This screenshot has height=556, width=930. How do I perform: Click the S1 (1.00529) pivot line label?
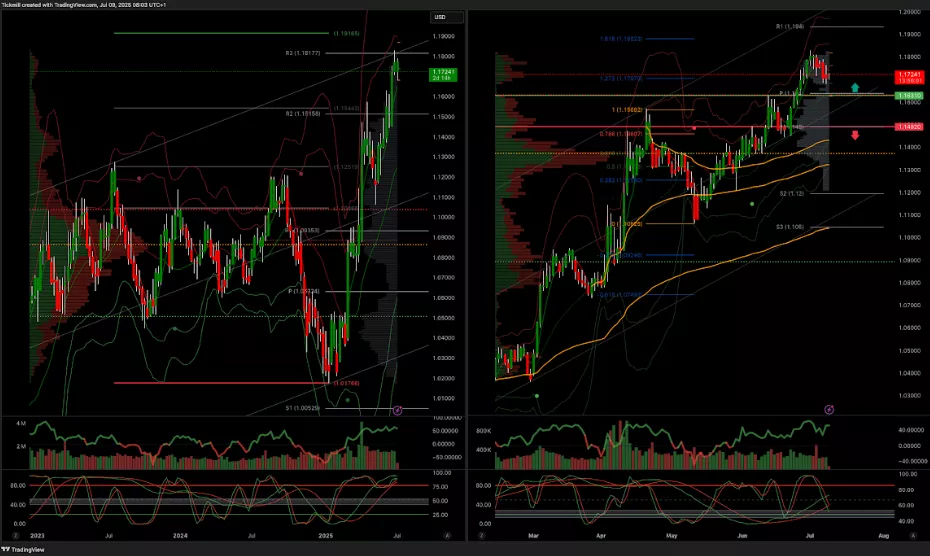[329, 408]
